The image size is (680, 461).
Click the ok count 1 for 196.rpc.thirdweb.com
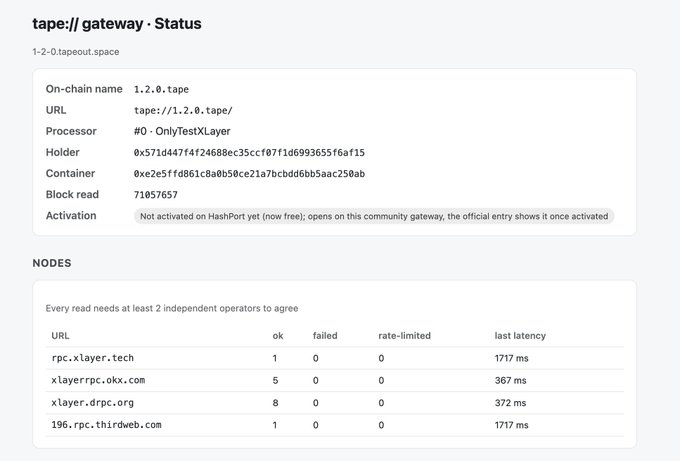coord(275,425)
